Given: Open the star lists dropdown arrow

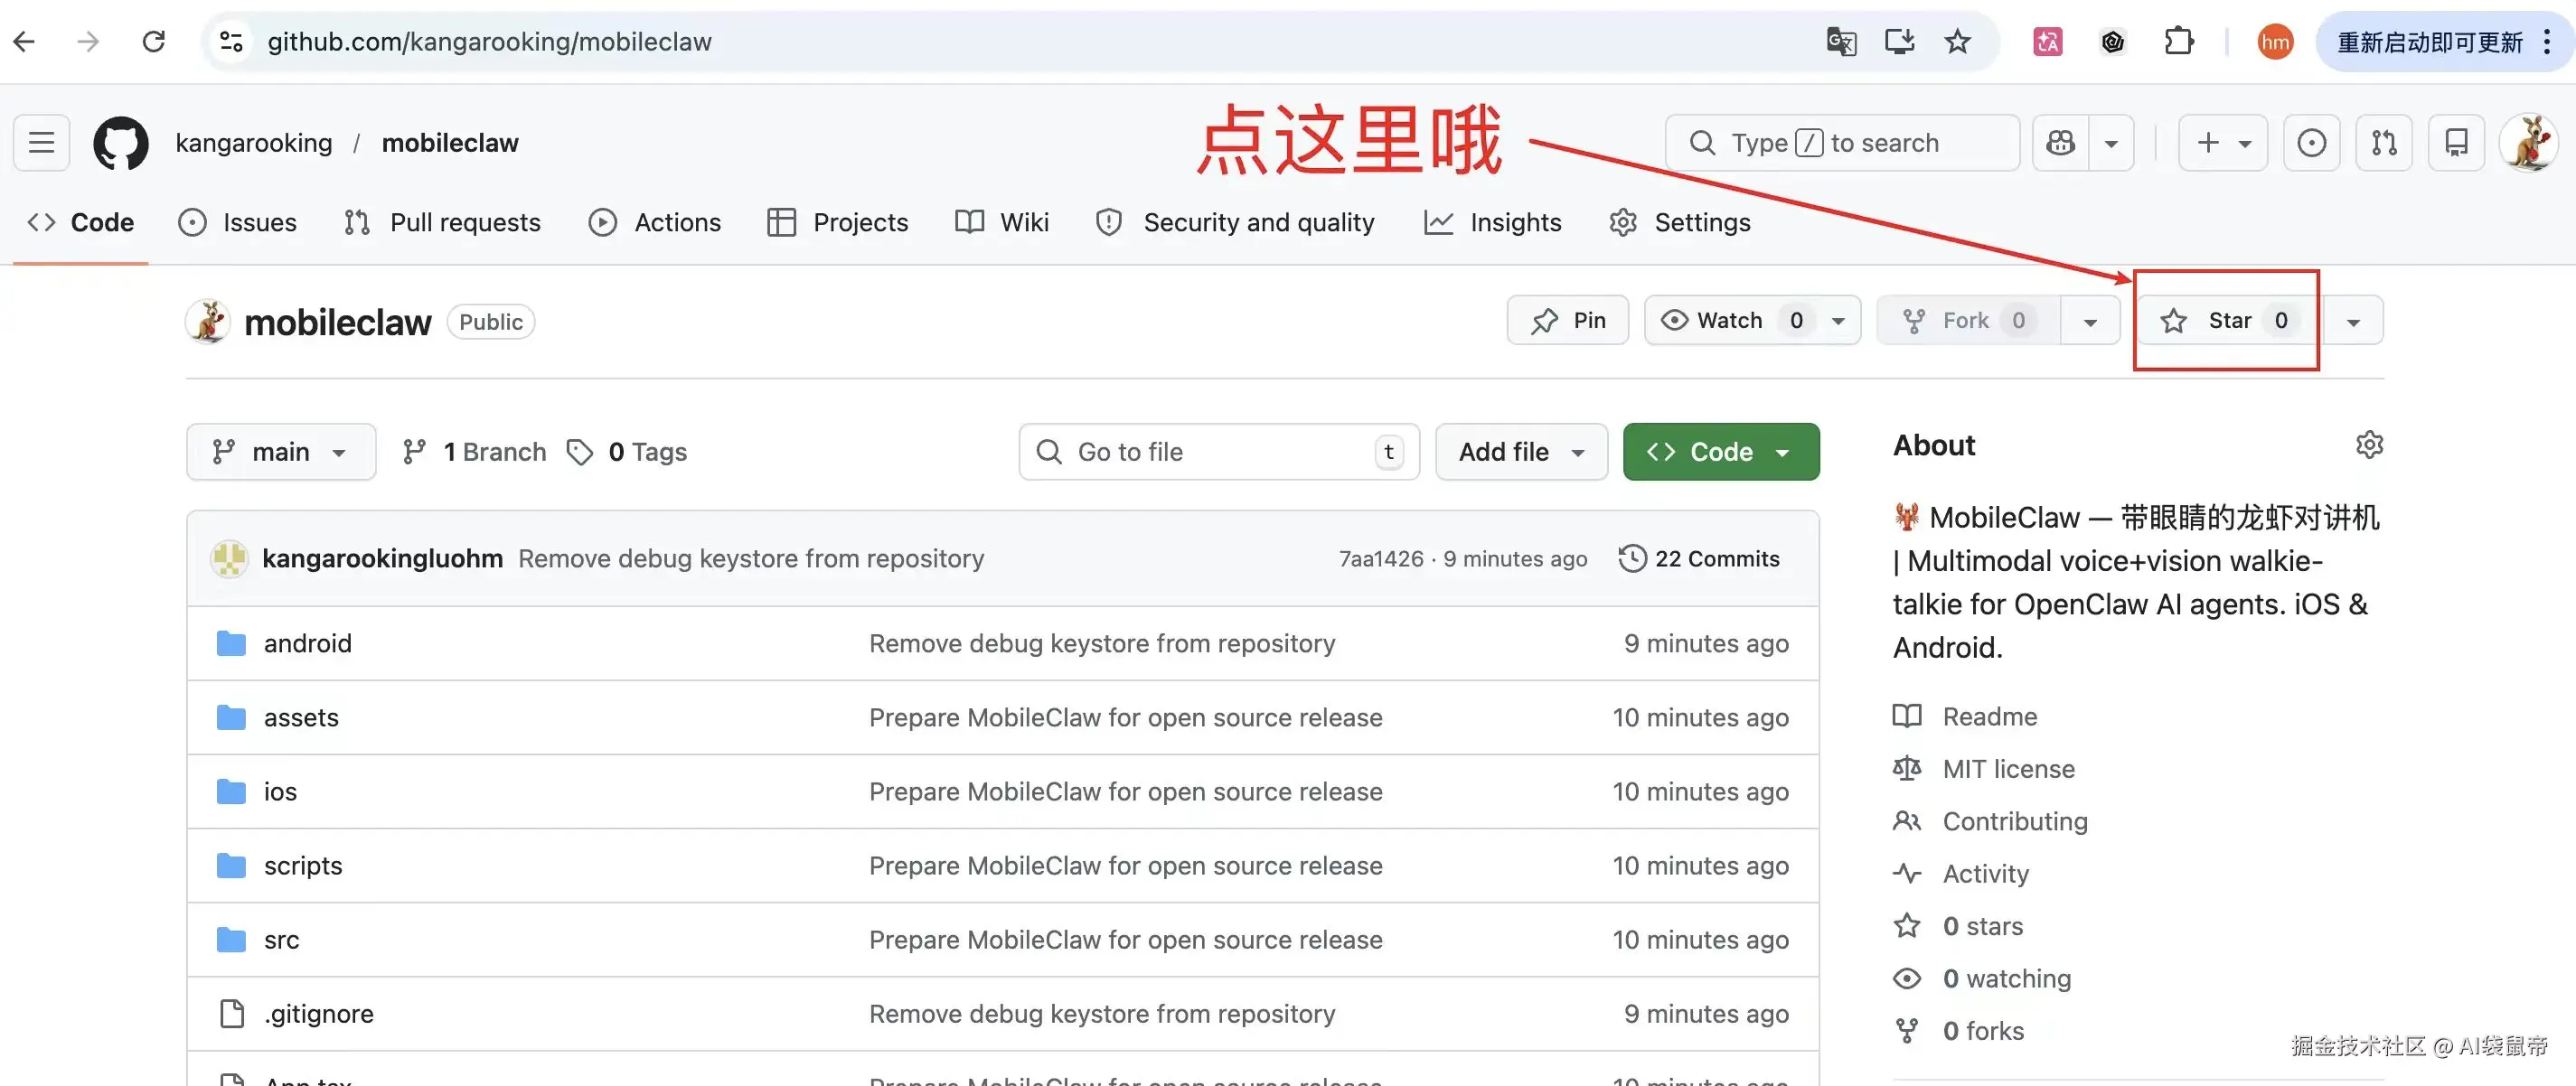Looking at the screenshot, I should (2353, 321).
